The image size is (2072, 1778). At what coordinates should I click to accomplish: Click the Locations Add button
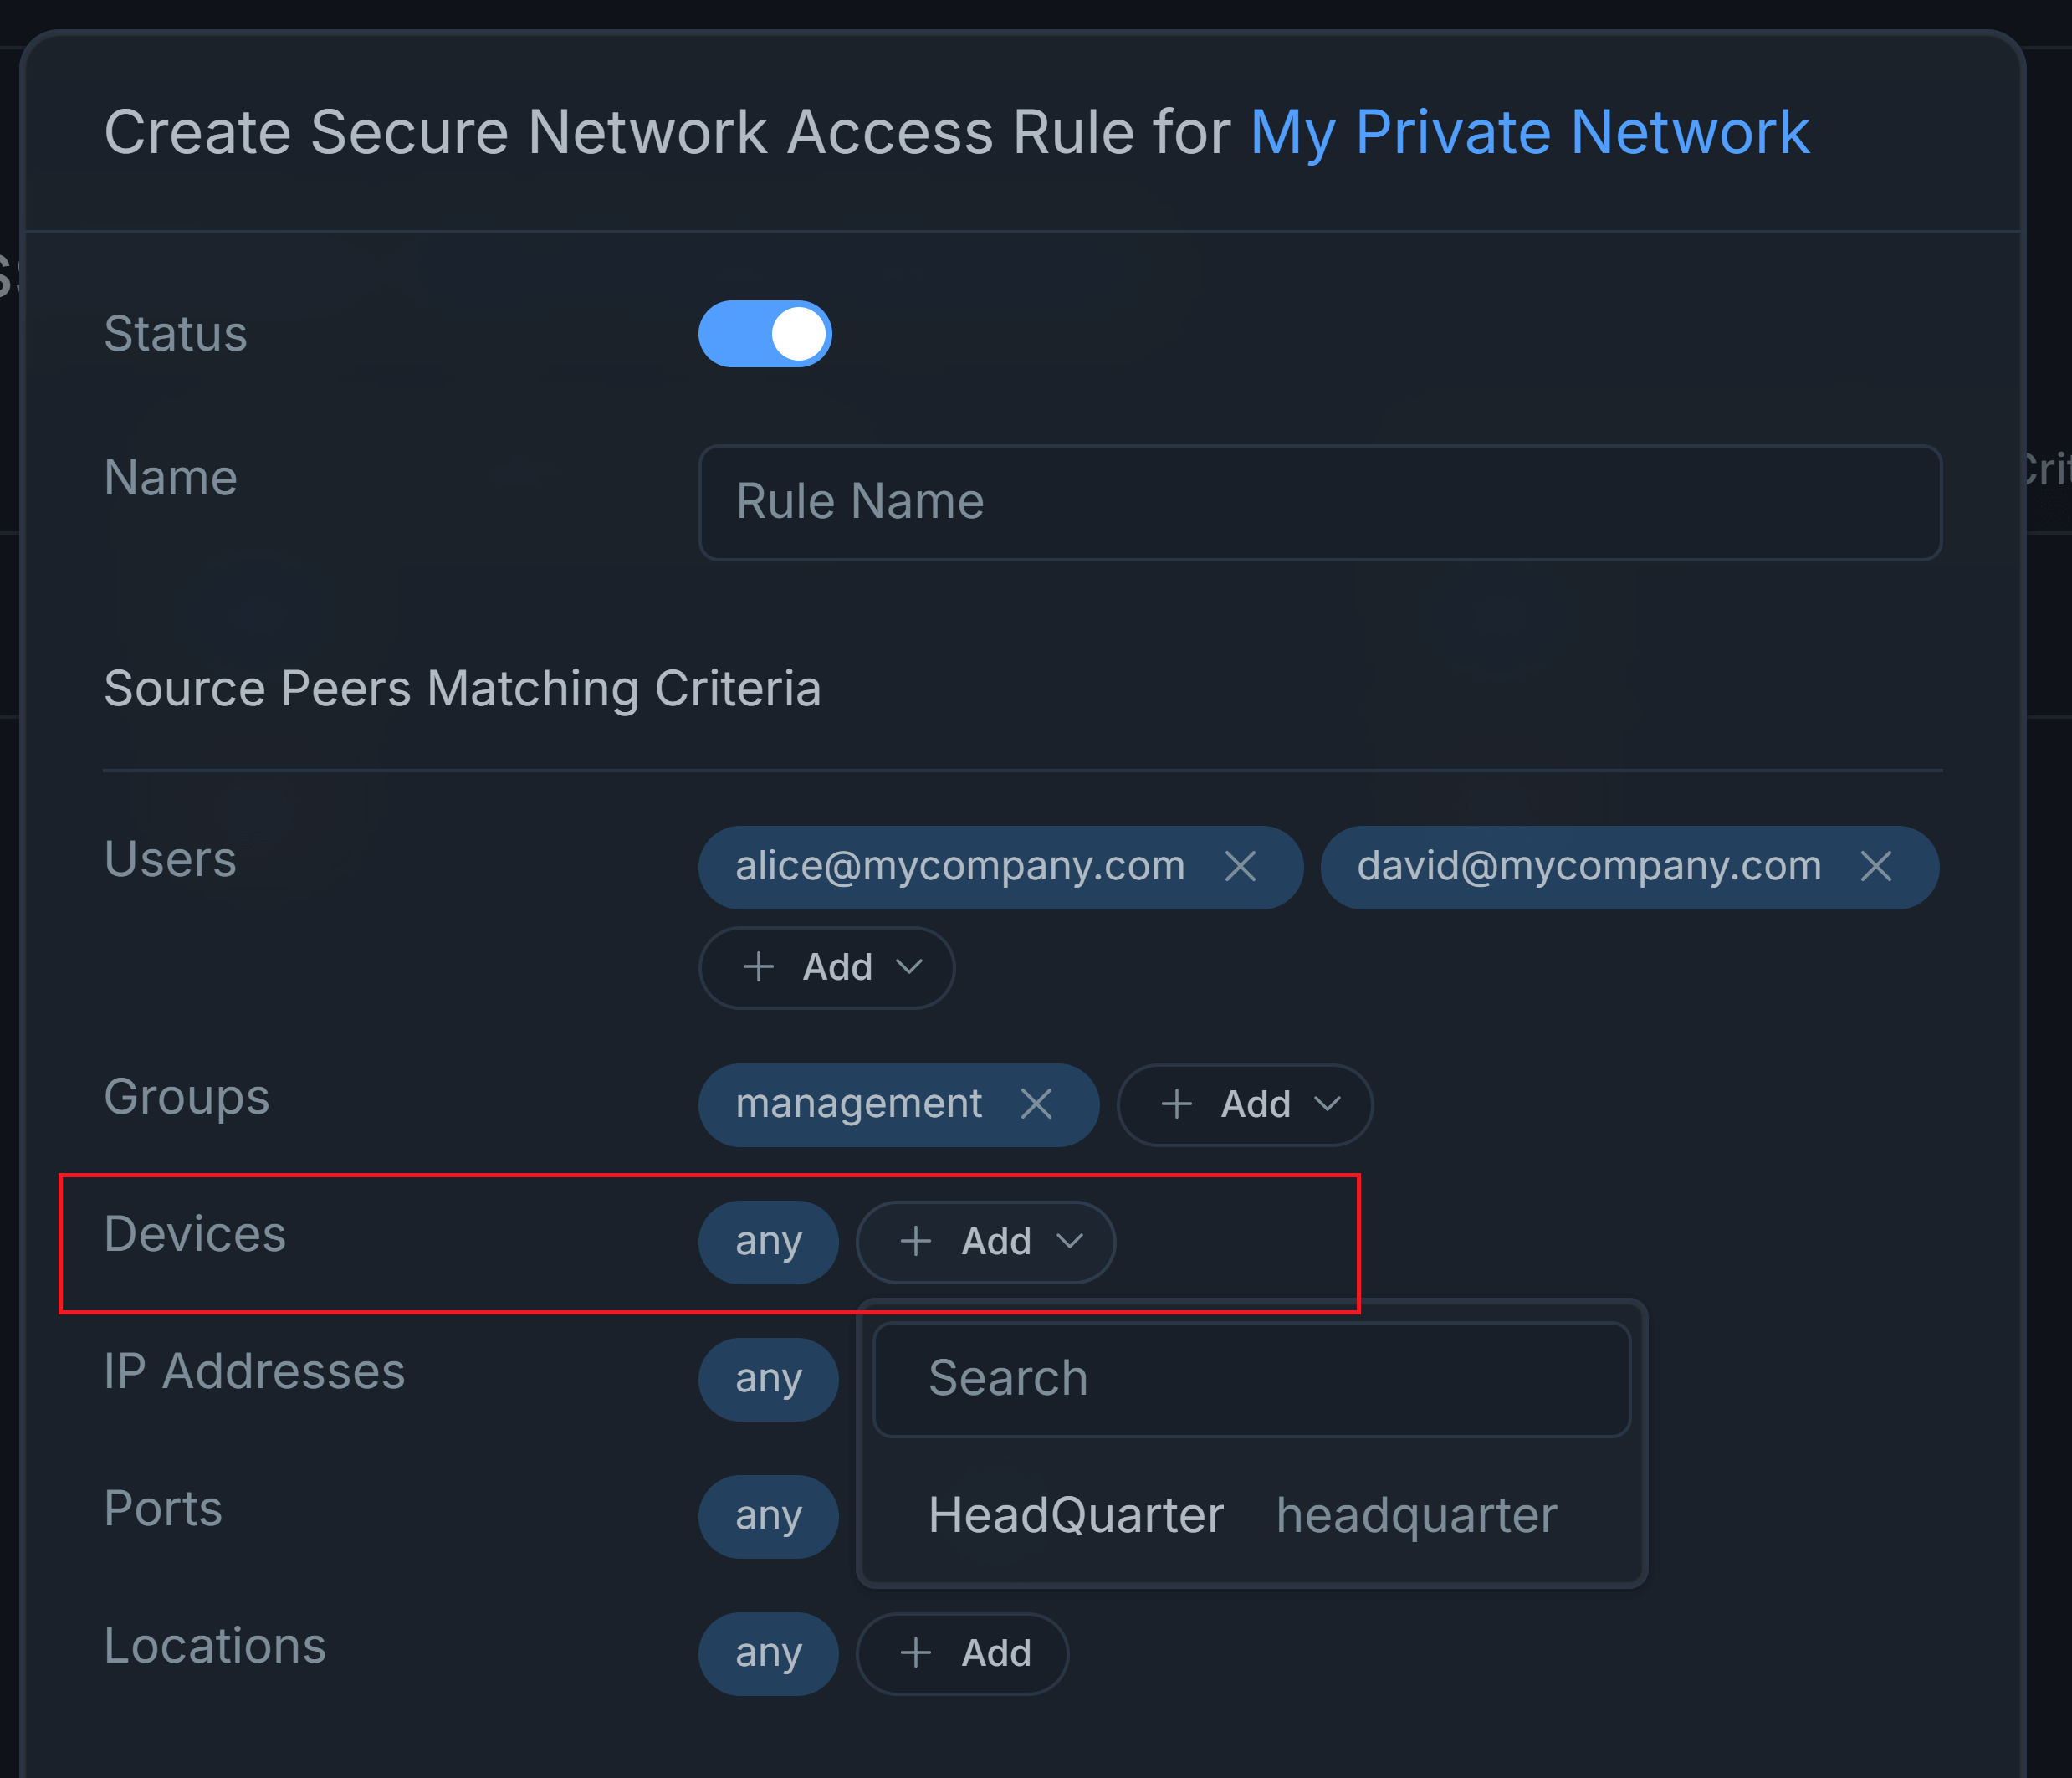click(963, 1653)
